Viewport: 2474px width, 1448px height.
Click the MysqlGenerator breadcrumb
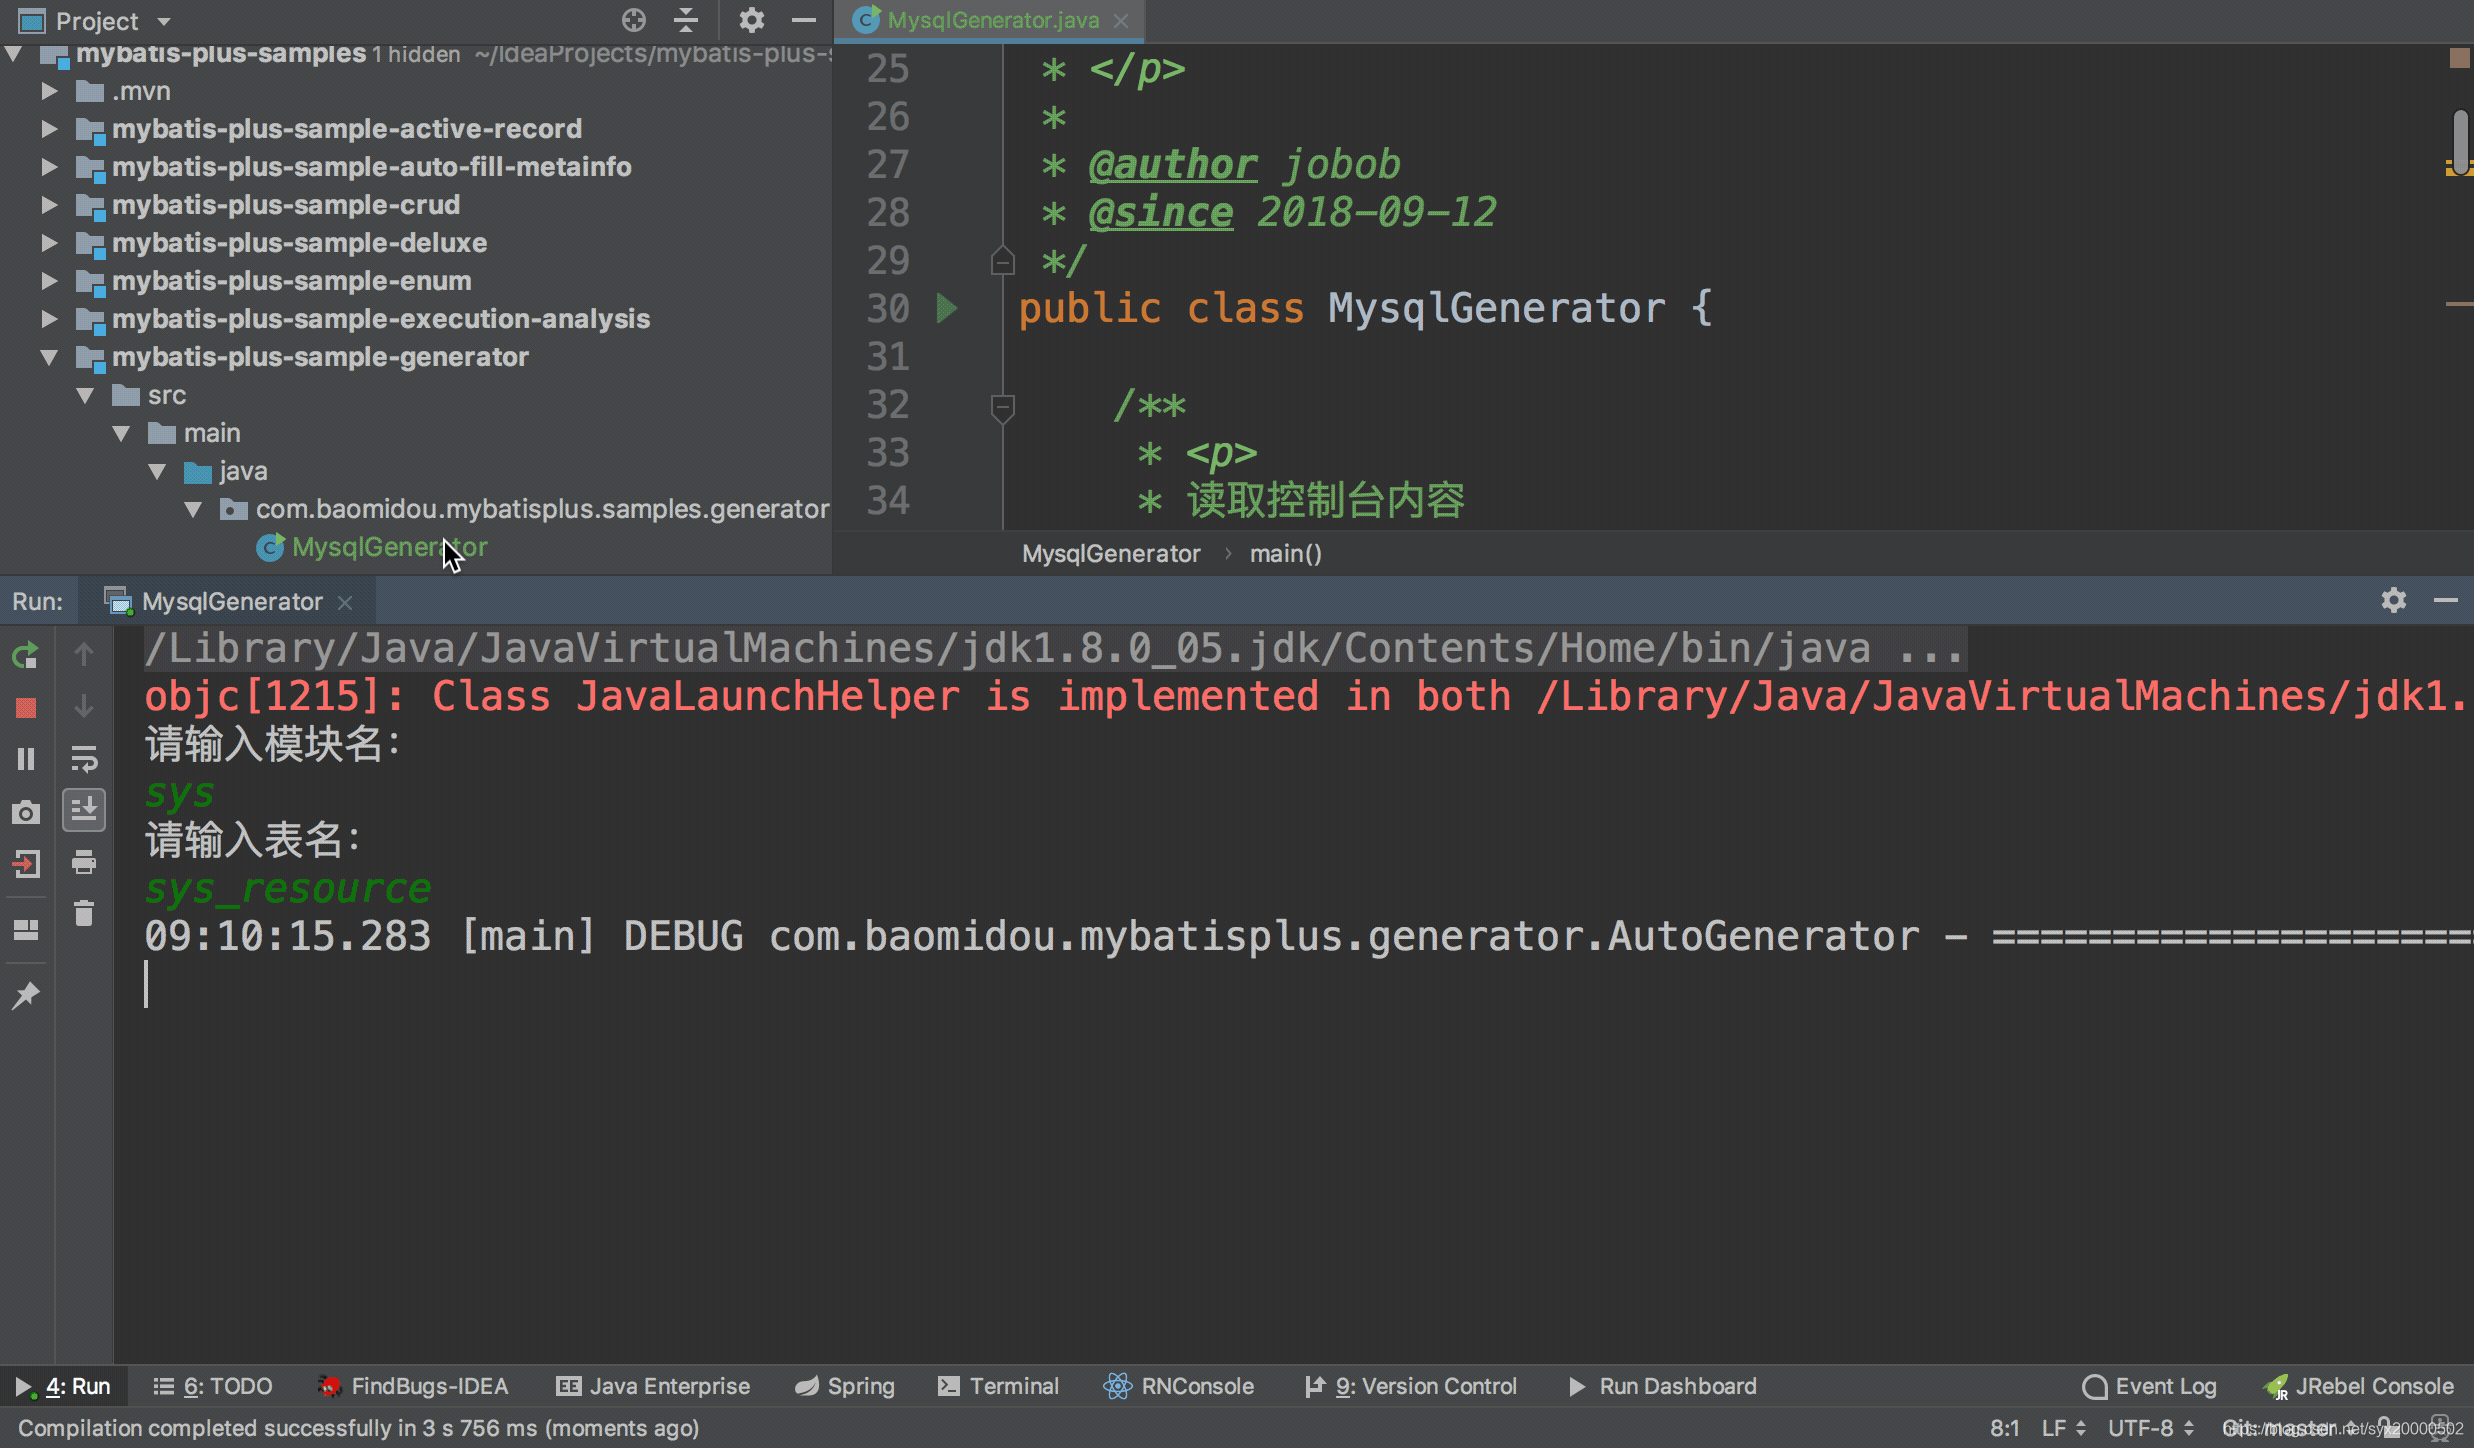1111,553
